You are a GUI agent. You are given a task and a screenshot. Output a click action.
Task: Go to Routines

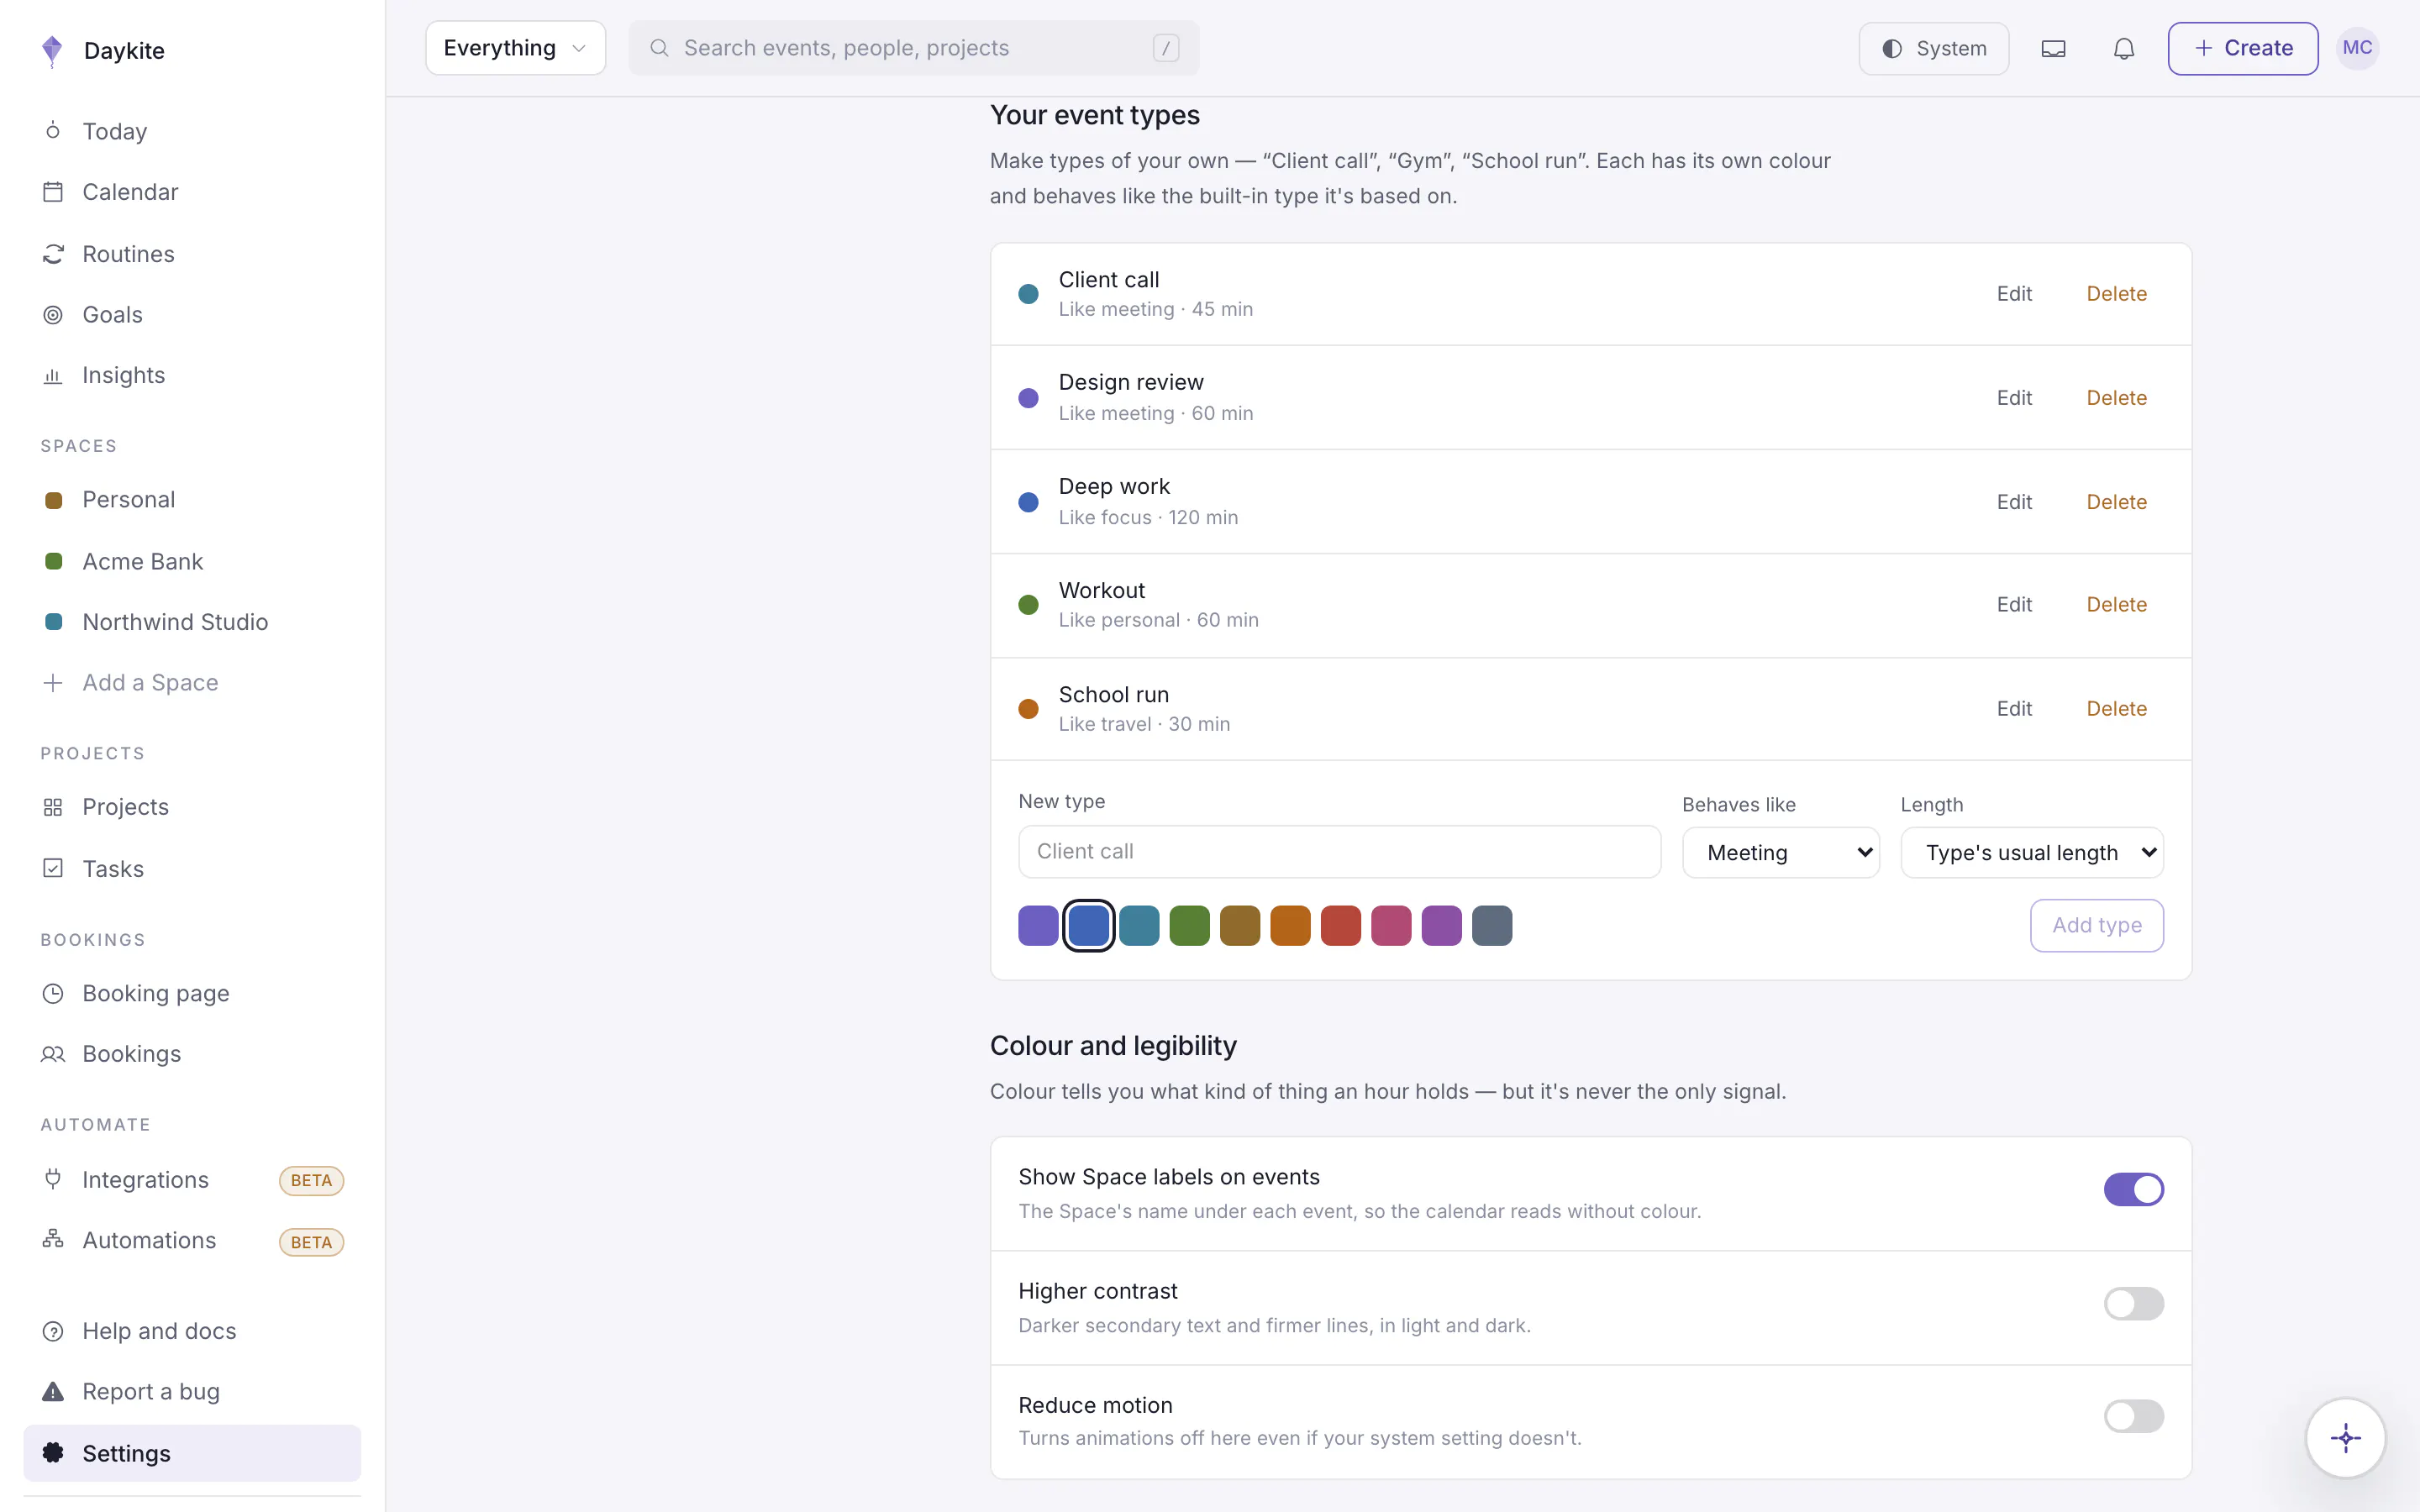(192, 254)
